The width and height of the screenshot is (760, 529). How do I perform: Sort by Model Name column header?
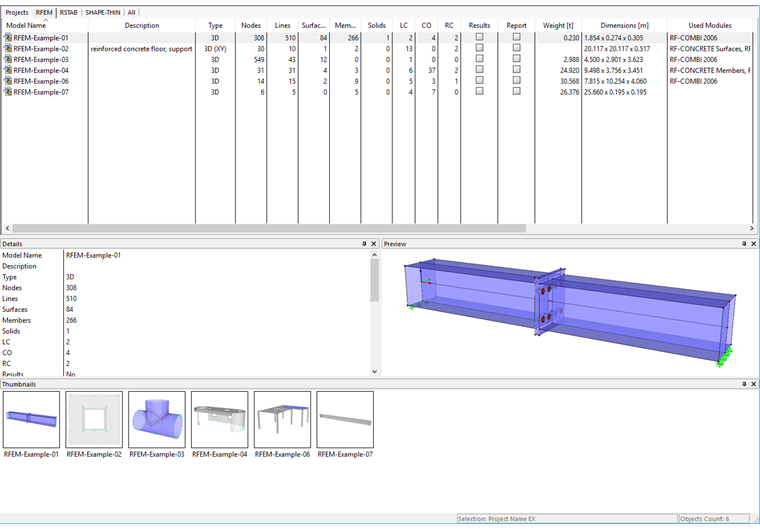coord(45,25)
